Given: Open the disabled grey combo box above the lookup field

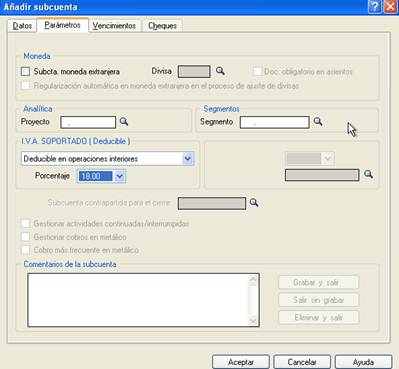Looking at the screenshot, I should pos(310,158).
